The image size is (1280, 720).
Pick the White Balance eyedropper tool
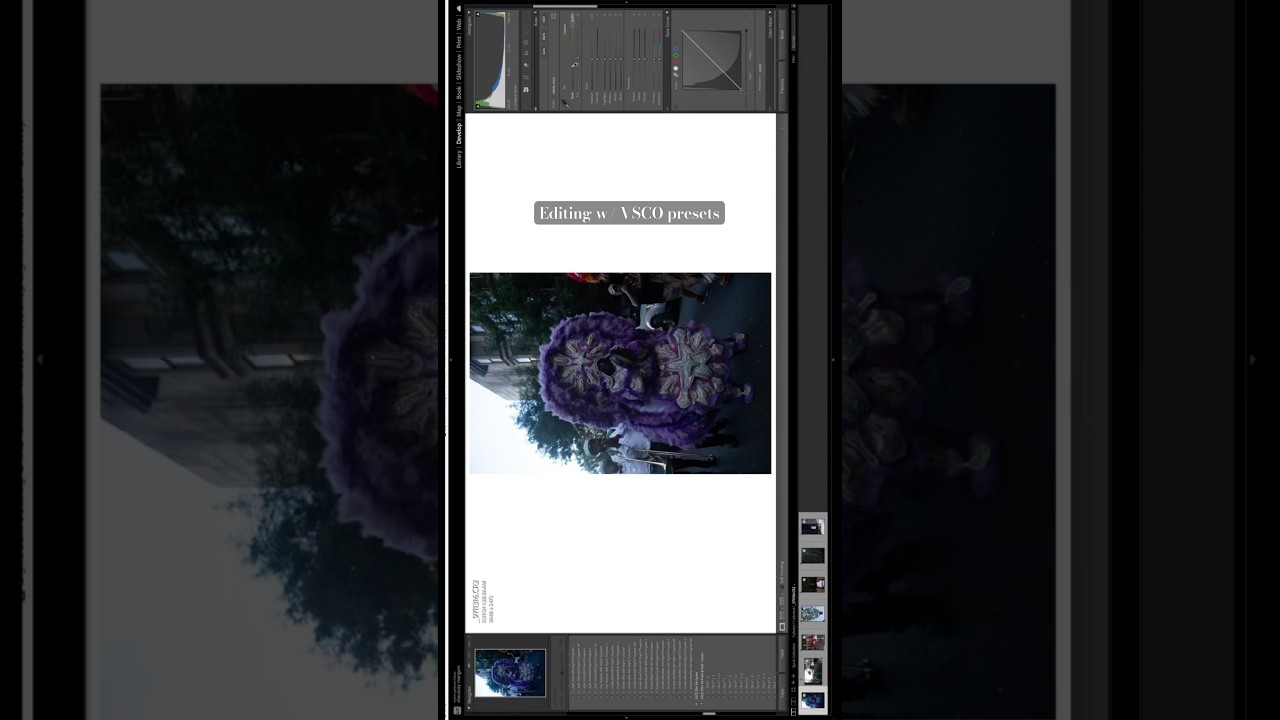[565, 102]
